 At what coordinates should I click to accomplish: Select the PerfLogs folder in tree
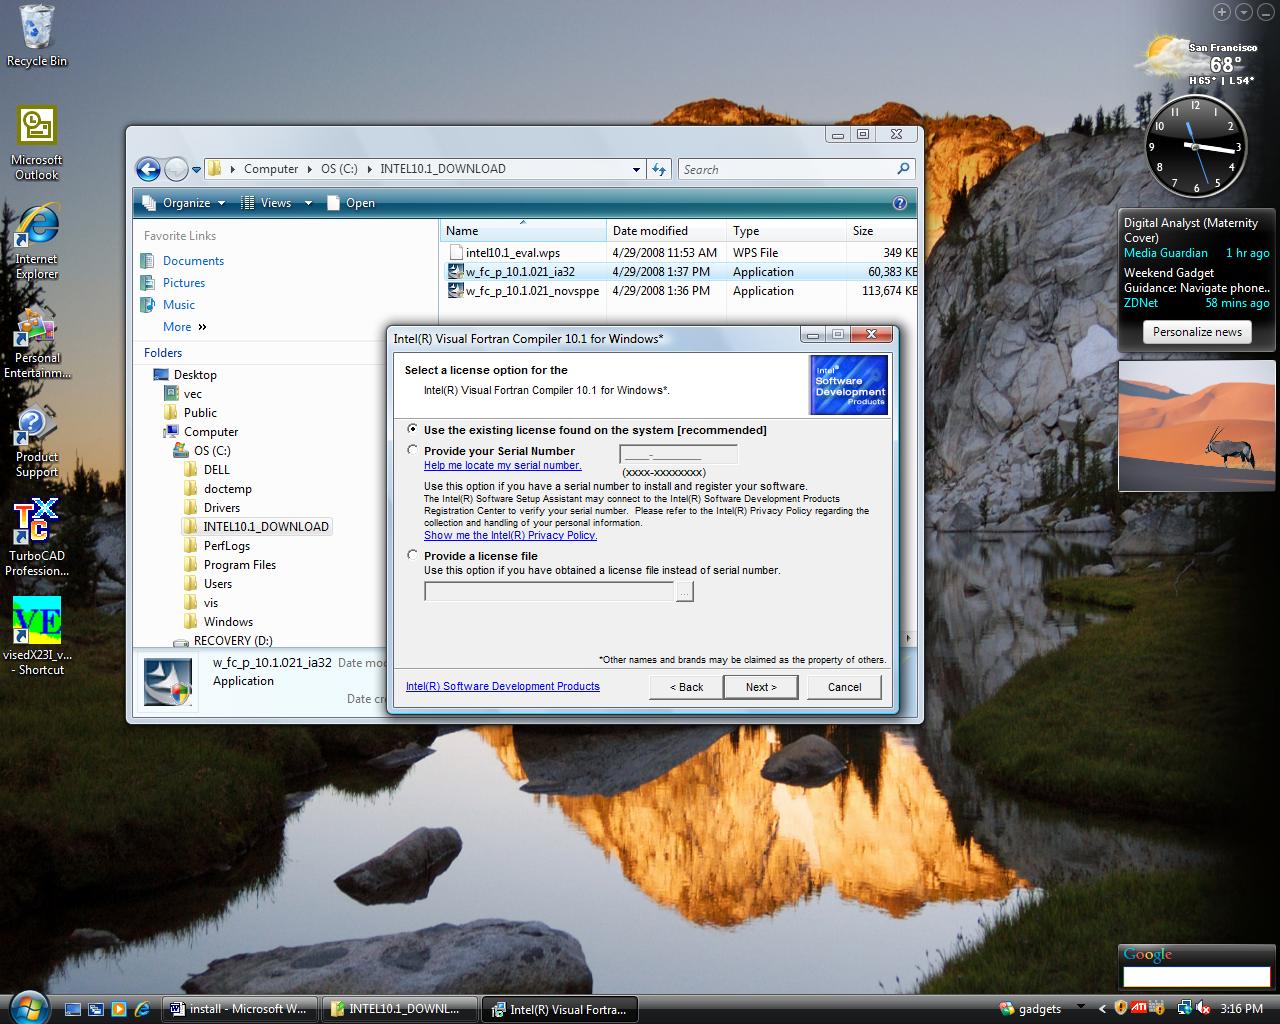pyautogui.click(x=227, y=546)
